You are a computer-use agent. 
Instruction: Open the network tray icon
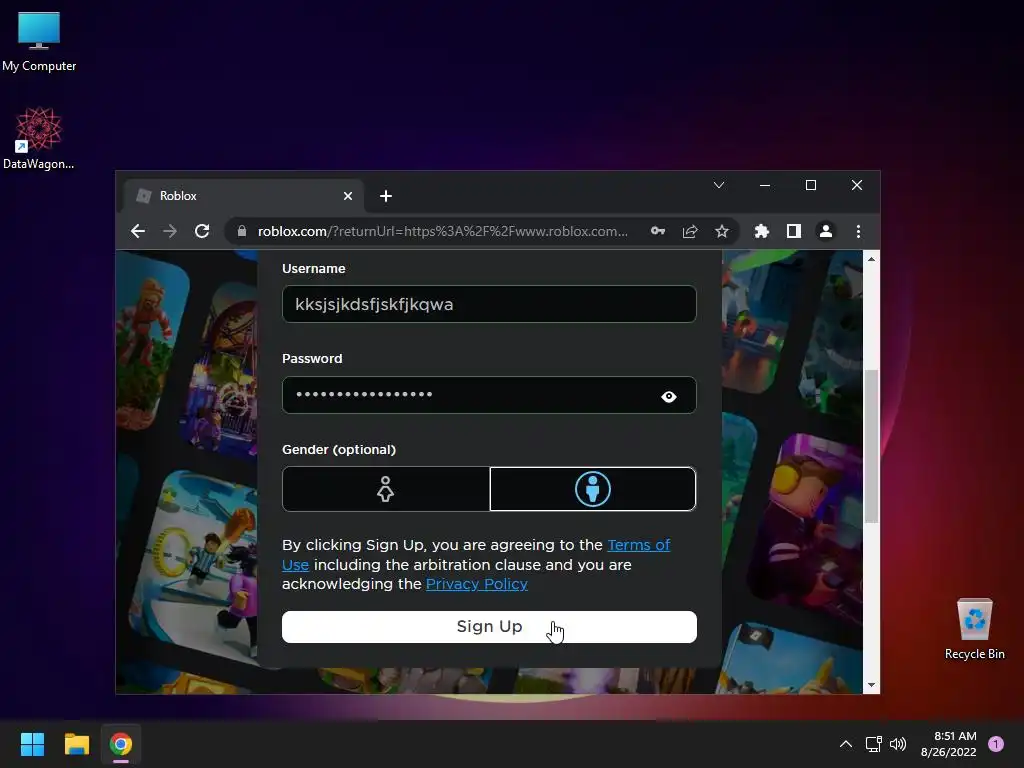coord(873,744)
